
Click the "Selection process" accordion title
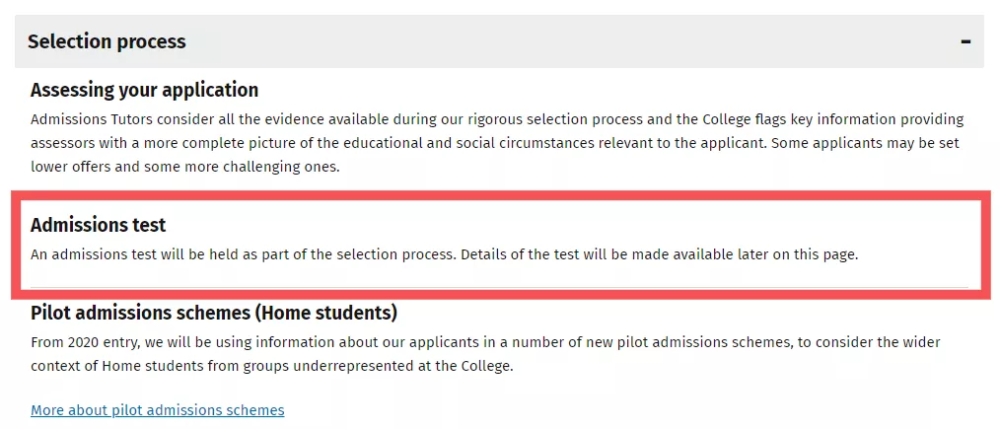(107, 42)
